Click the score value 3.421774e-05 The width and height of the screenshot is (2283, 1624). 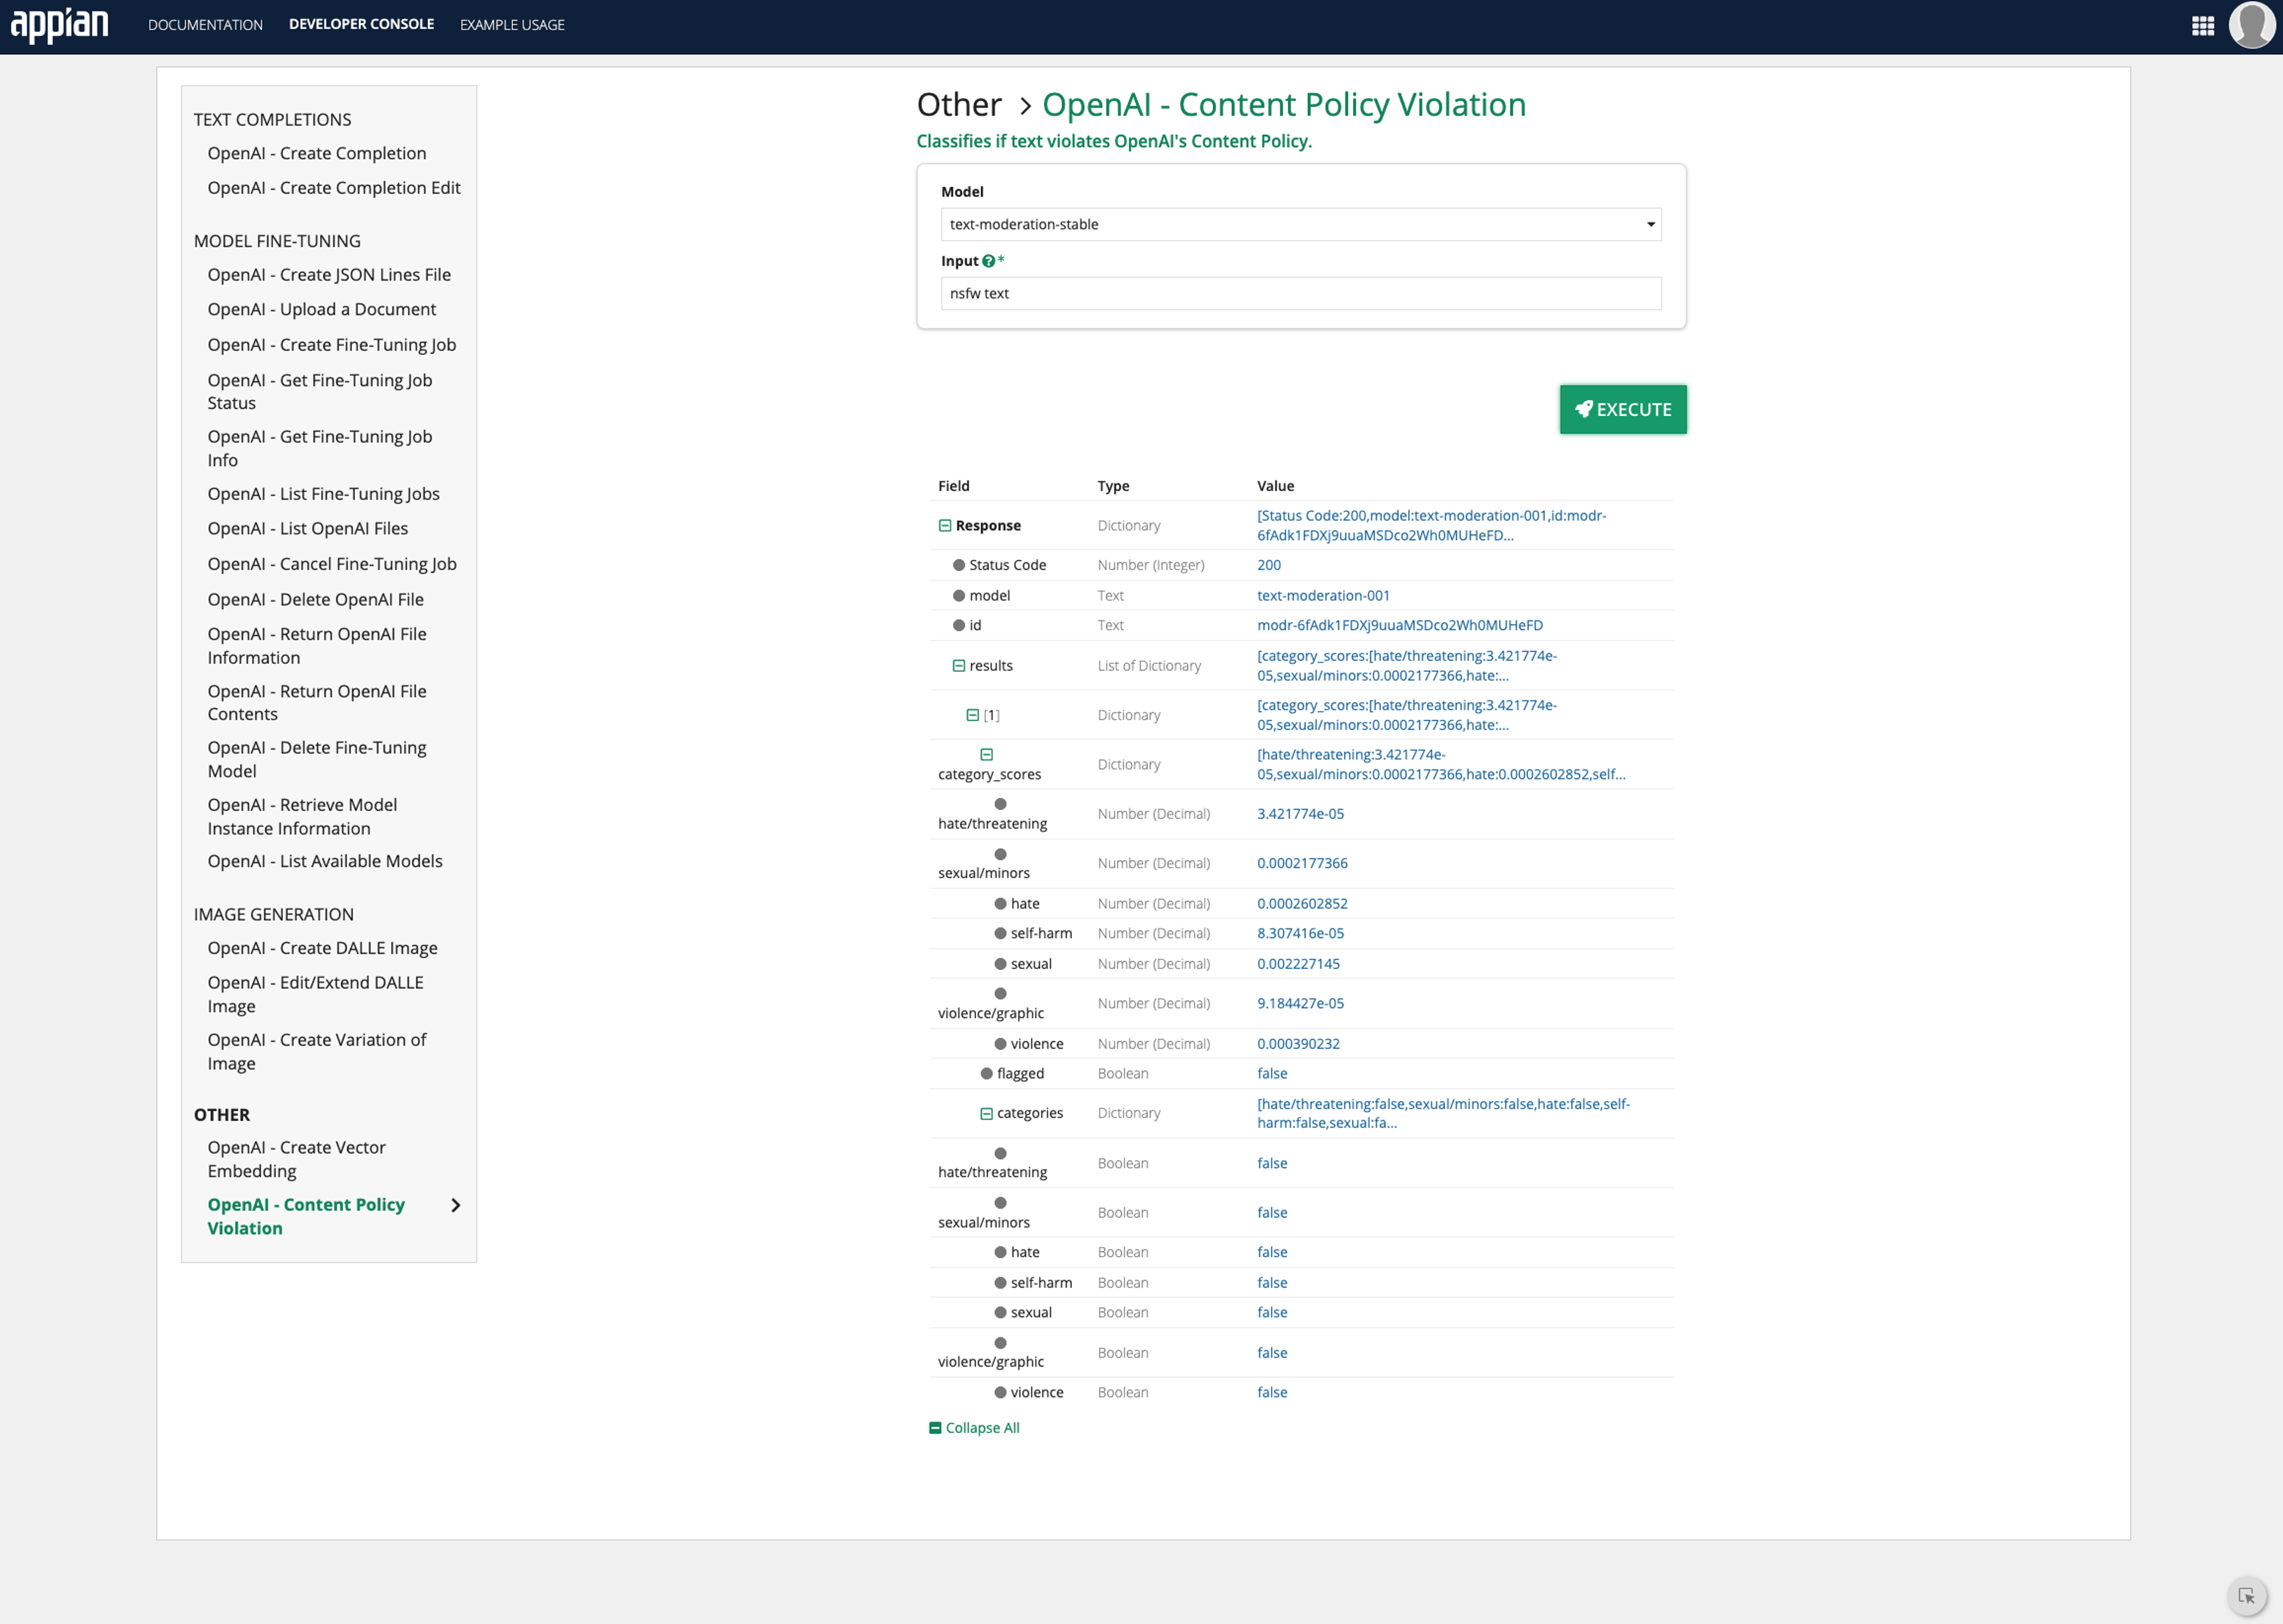point(1300,814)
